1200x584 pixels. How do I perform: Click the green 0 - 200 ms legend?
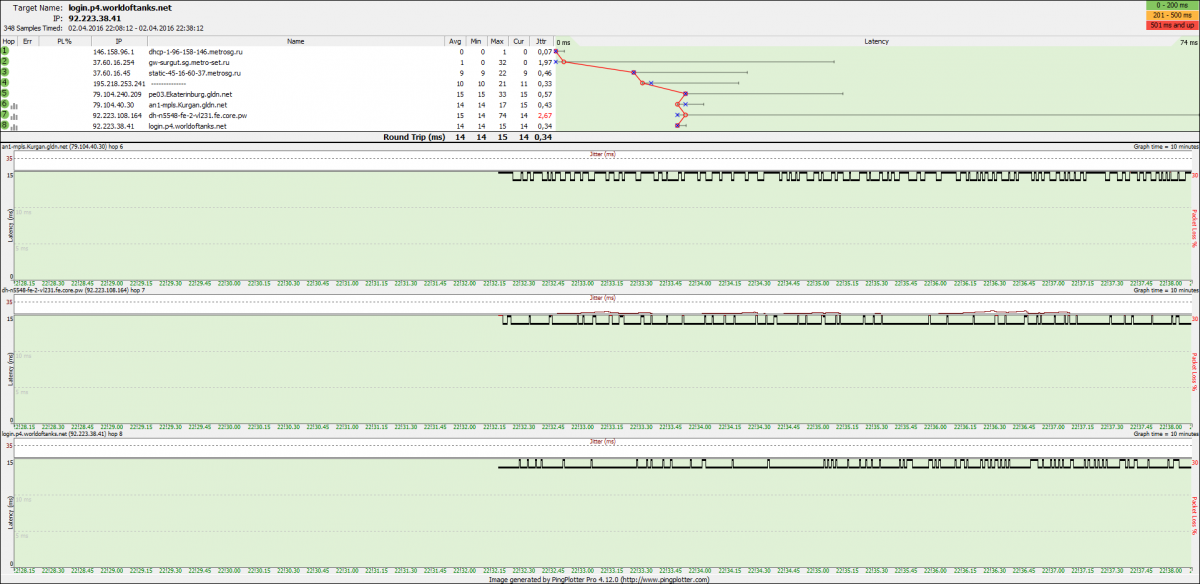(1173, 5)
